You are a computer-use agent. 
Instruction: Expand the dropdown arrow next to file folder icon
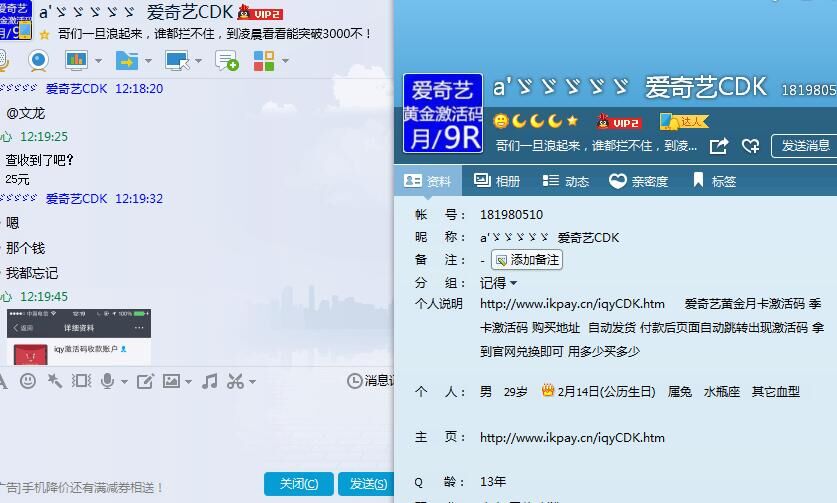[148, 61]
